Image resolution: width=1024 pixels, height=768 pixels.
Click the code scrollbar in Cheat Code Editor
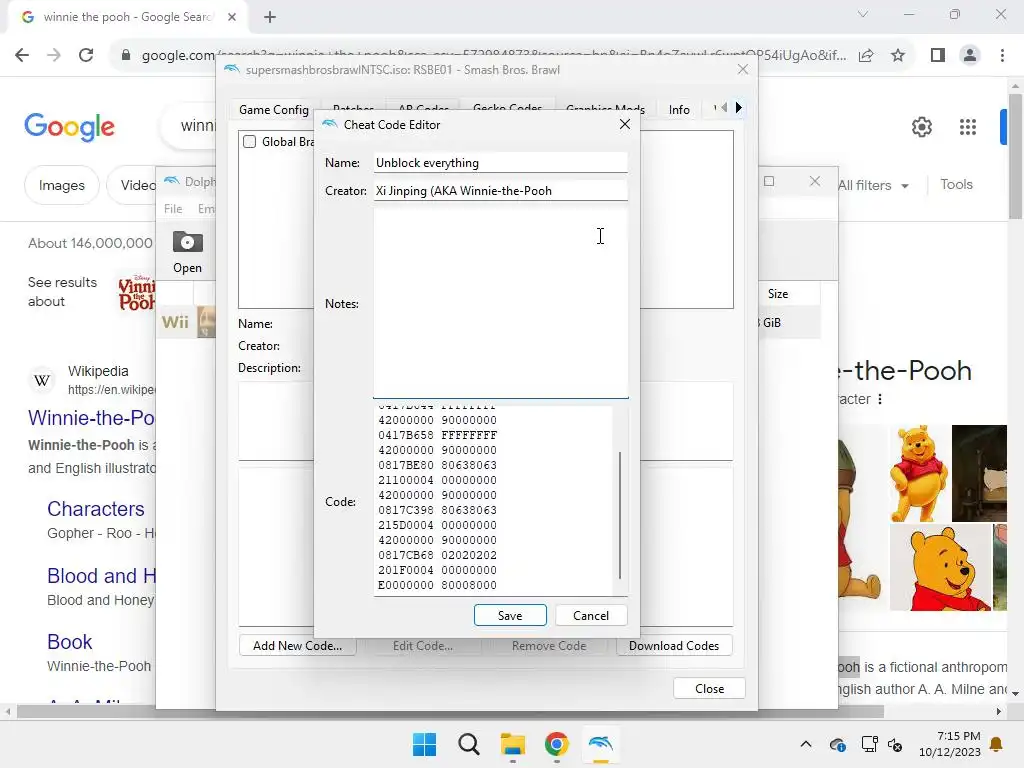(620, 515)
